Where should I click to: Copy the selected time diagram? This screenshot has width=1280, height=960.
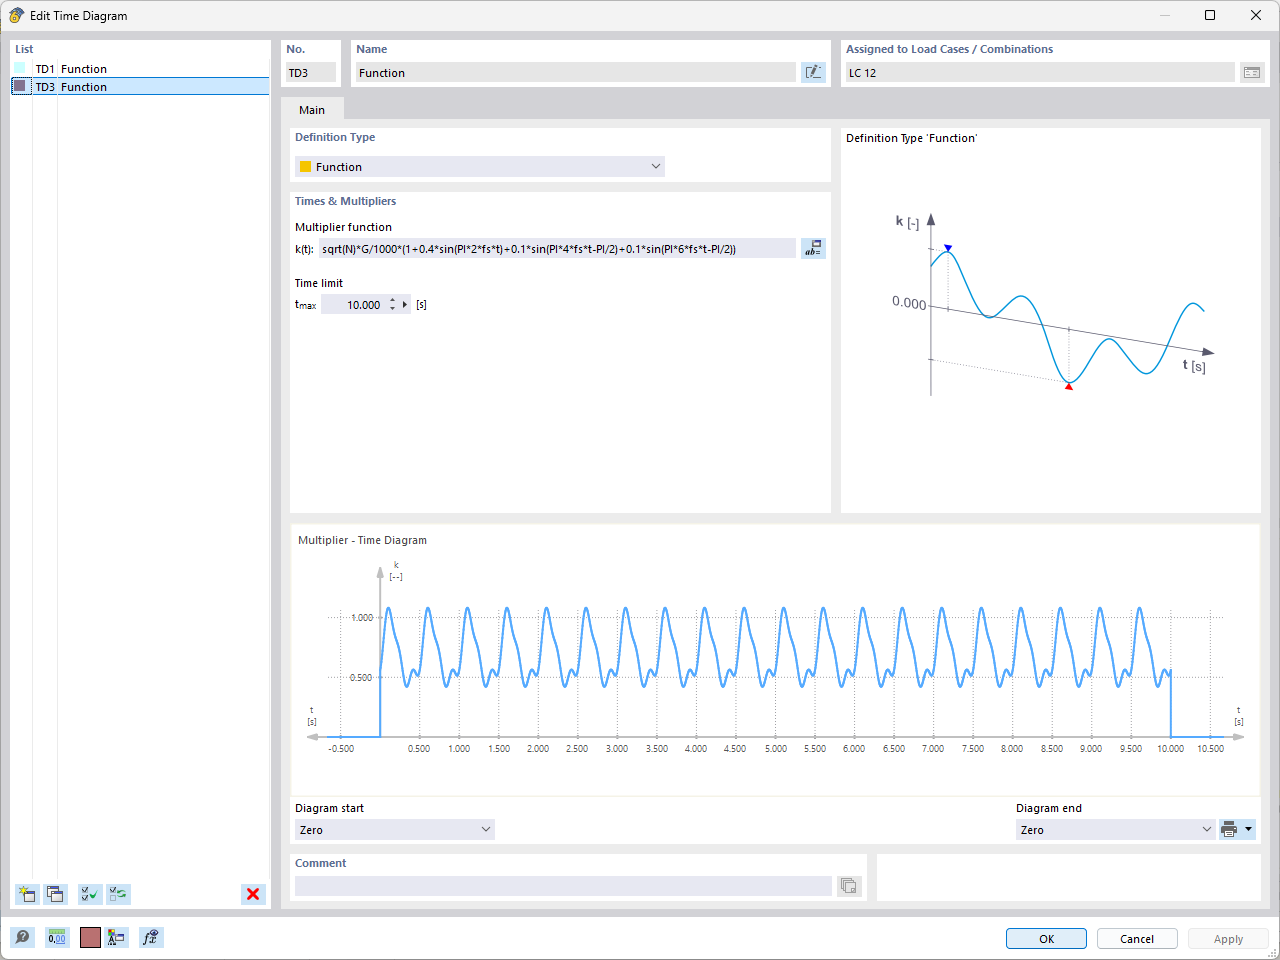pyautogui.click(x=55, y=894)
